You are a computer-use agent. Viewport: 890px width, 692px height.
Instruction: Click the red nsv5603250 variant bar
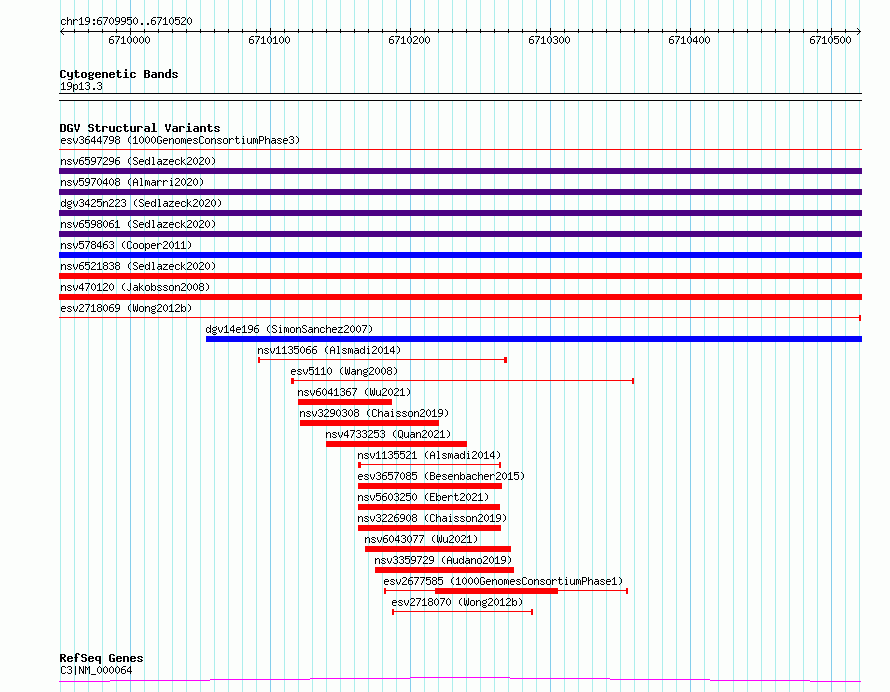(429, 507)
